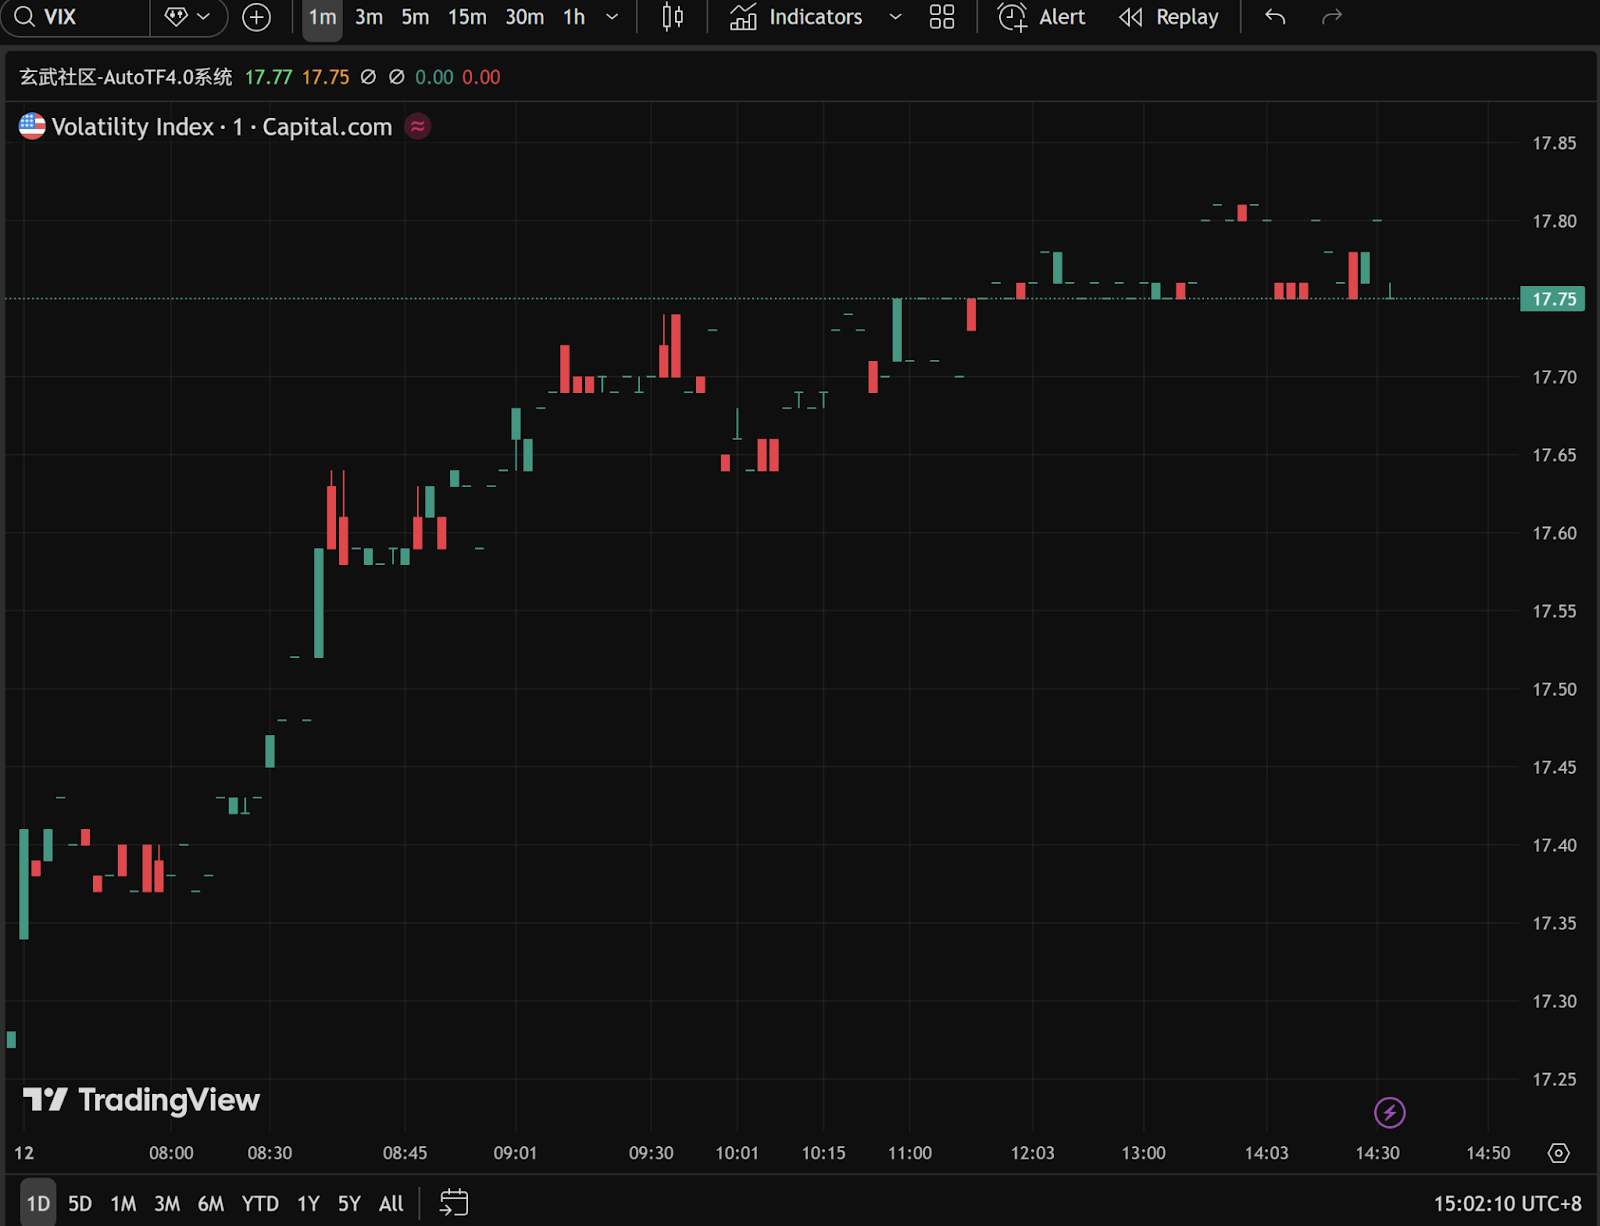The height and width of the screenshot is (1226, 1600).
Task: Select the 1h interval button
Action: tap(574, 17)
